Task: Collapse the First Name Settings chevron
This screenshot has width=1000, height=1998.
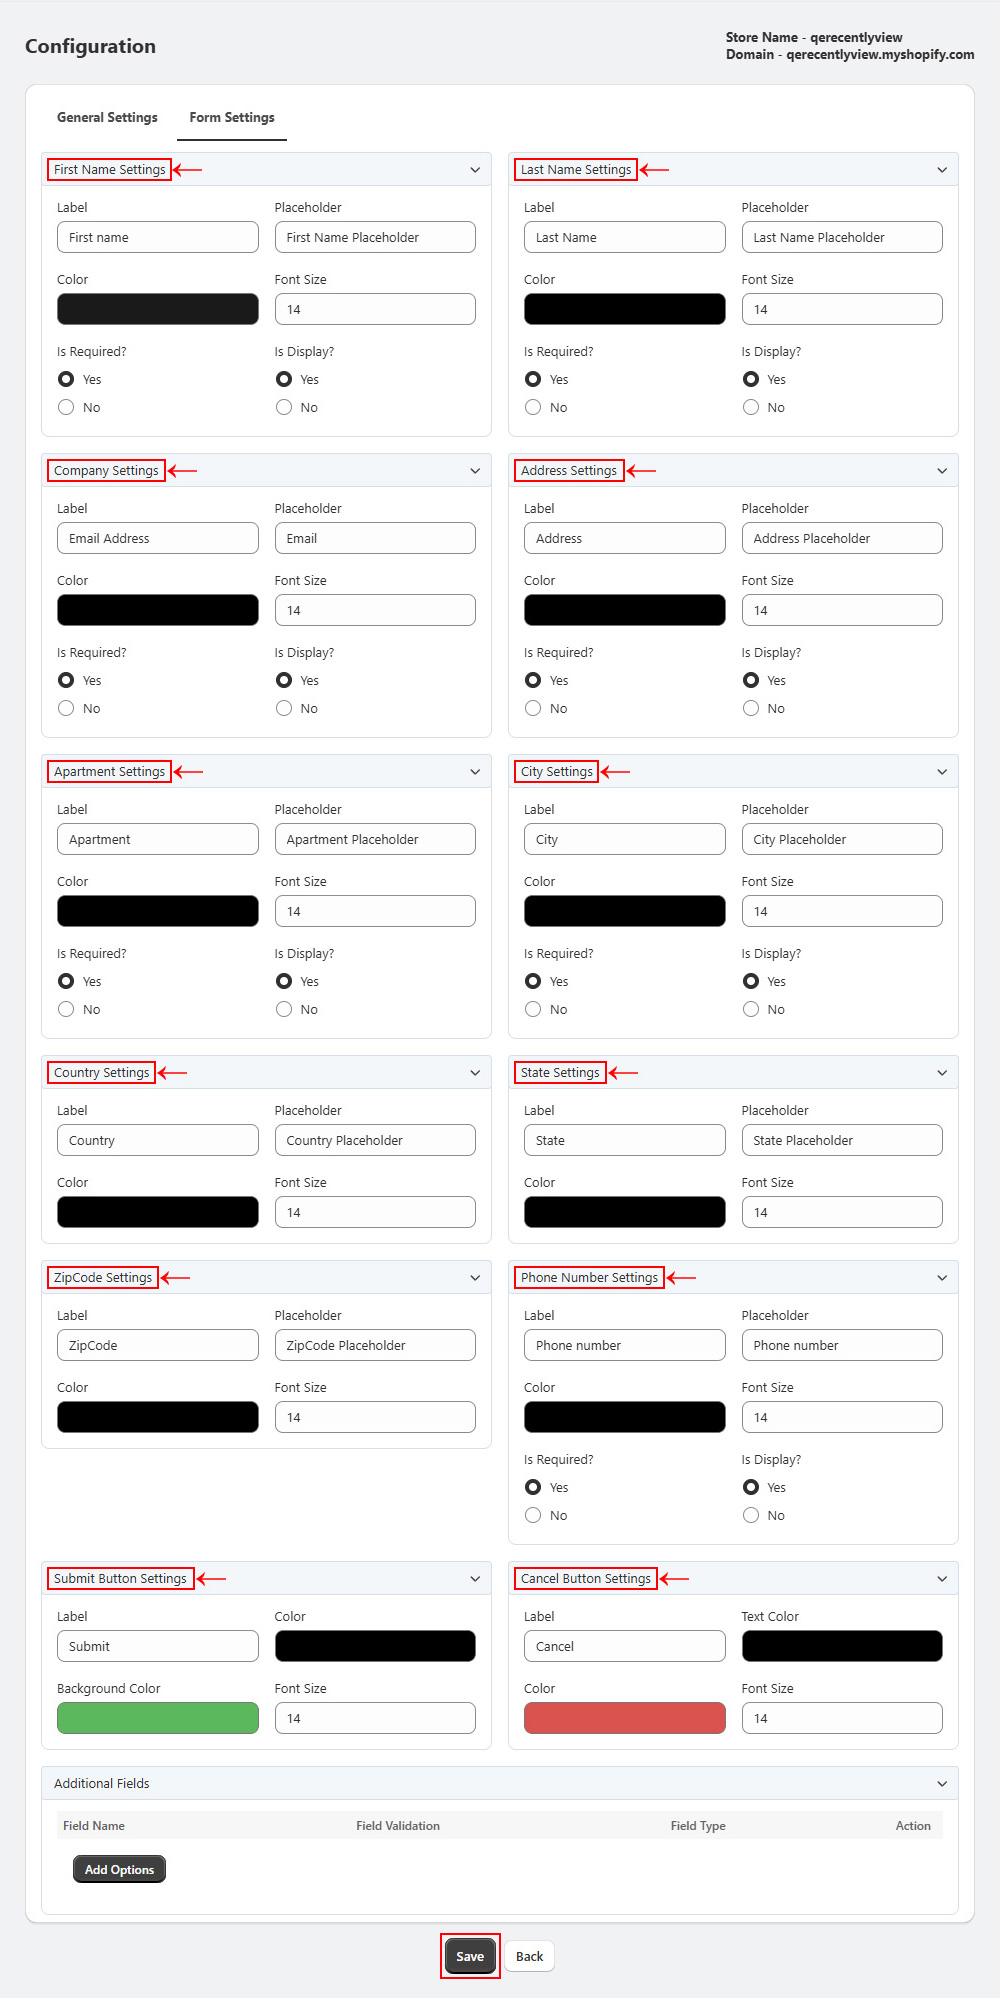Action: click(475, 170)
